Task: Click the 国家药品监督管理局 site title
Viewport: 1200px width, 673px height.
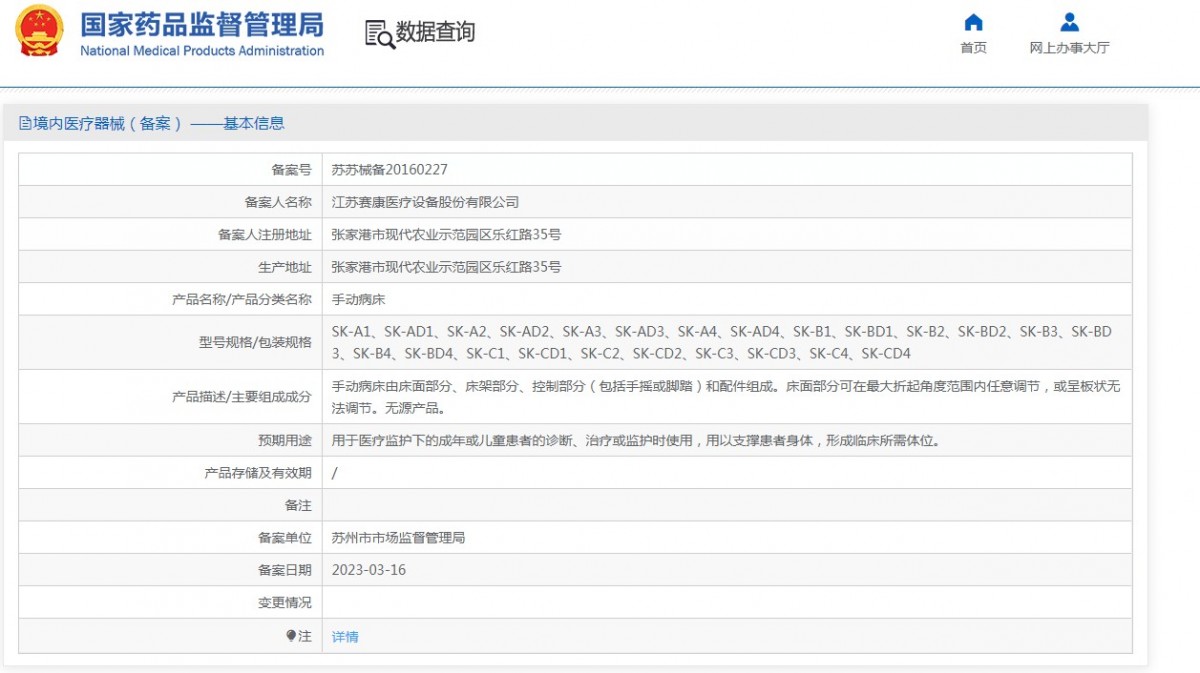Action: click(x=202, y=24)
